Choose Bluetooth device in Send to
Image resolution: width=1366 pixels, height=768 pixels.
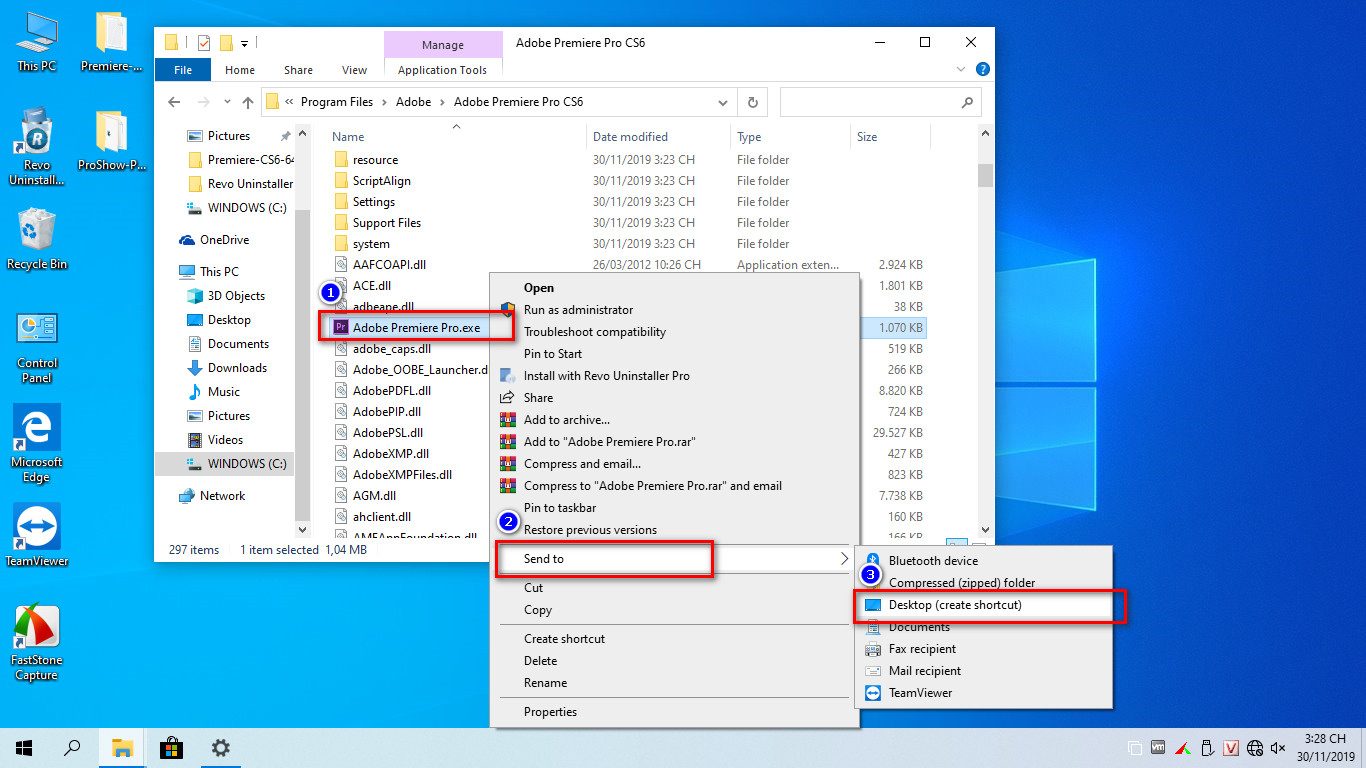933,561
